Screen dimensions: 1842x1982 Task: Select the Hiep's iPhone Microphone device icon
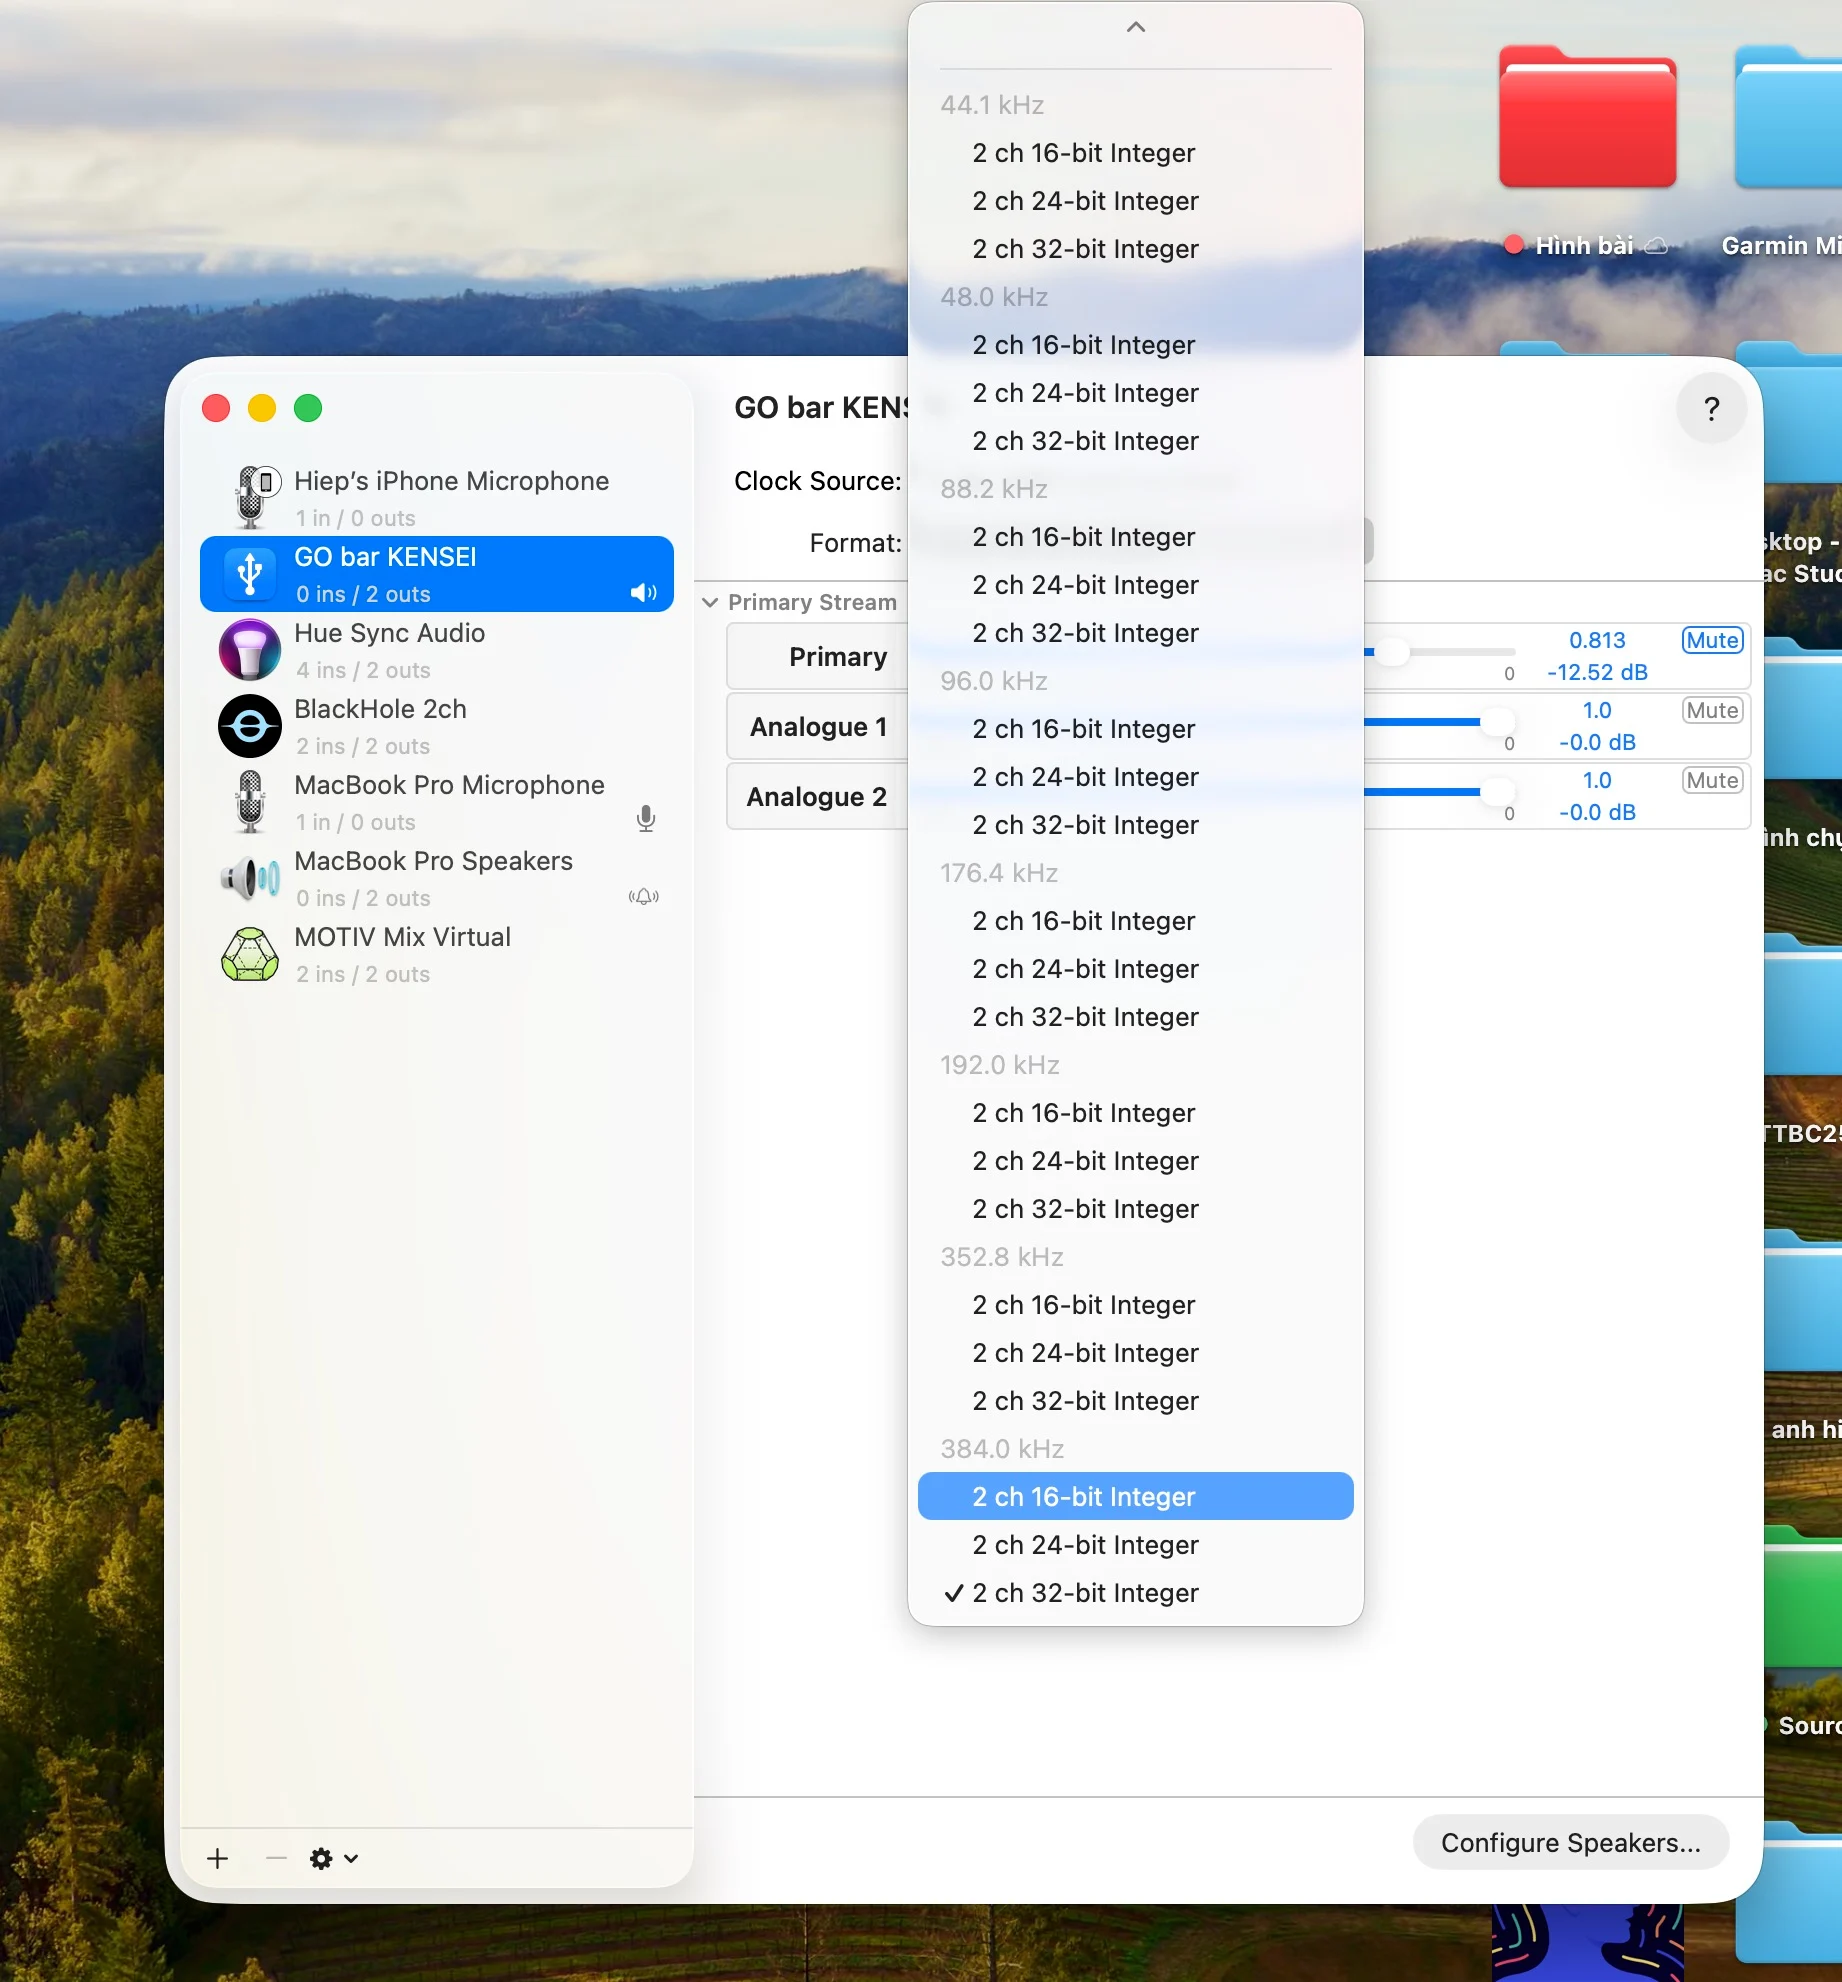[x=252, y=497]
